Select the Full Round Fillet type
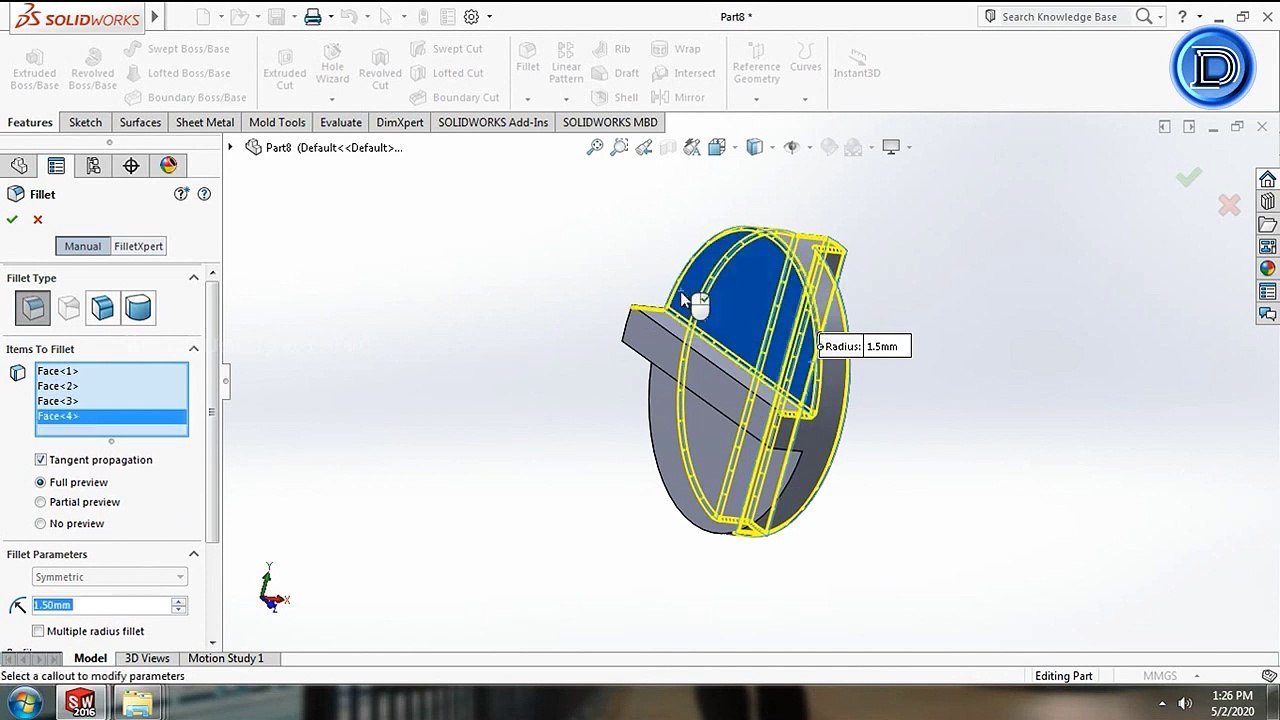 (138, 308)
